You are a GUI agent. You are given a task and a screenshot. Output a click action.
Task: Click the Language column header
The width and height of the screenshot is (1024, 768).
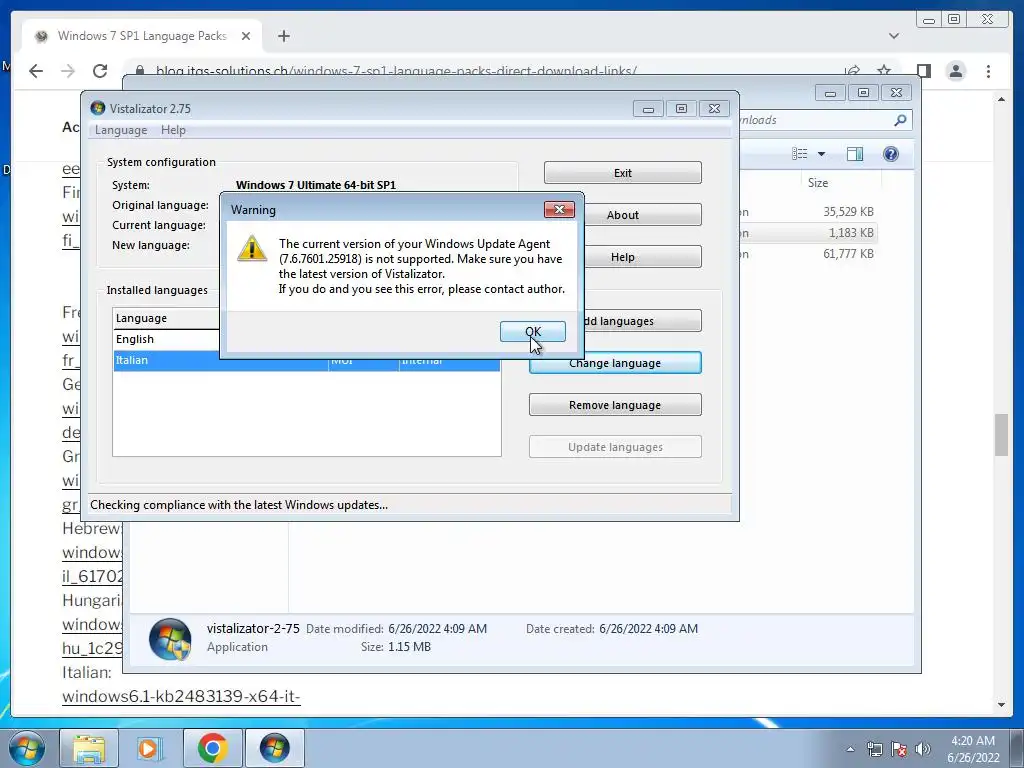click(167, 318)
